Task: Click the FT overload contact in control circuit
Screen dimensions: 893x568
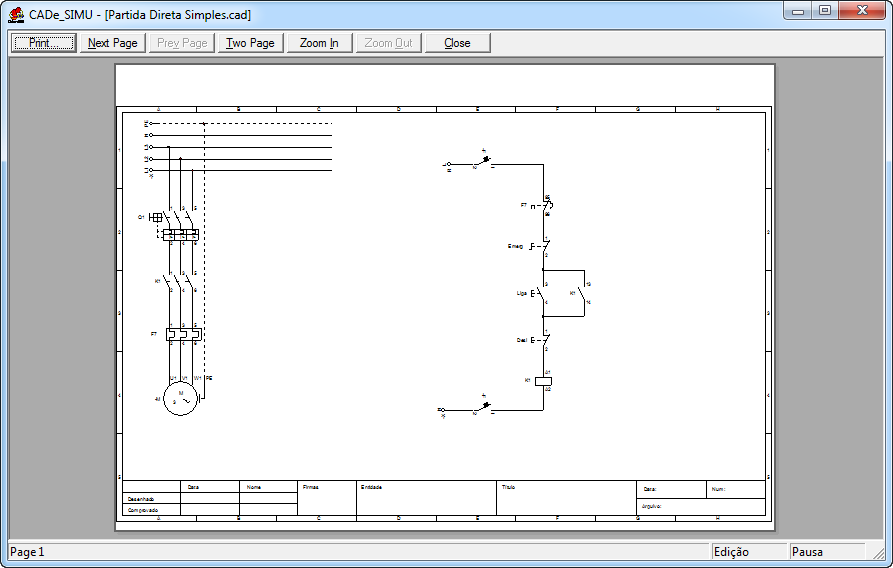Action: tap(545, 205)
